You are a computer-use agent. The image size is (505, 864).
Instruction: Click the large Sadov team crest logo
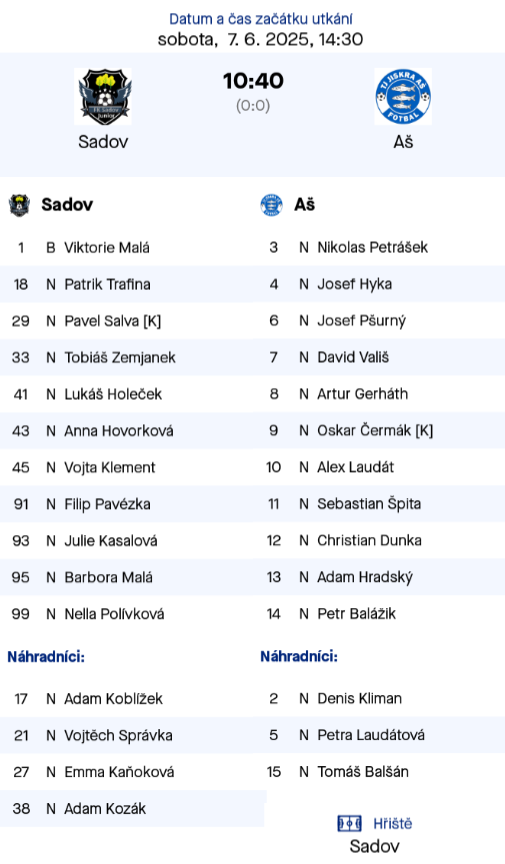[103, 96]
